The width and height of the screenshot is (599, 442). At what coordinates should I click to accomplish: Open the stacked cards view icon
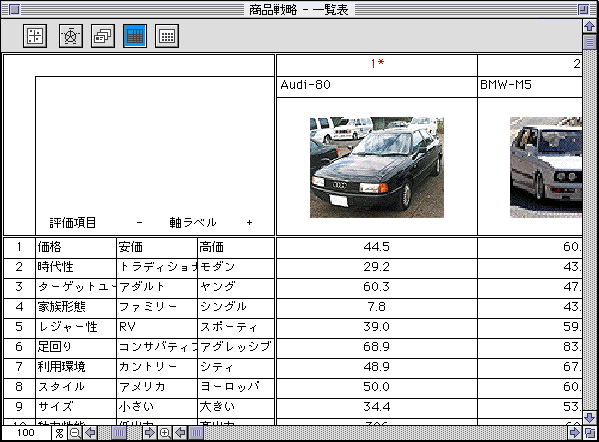point(103,36)
